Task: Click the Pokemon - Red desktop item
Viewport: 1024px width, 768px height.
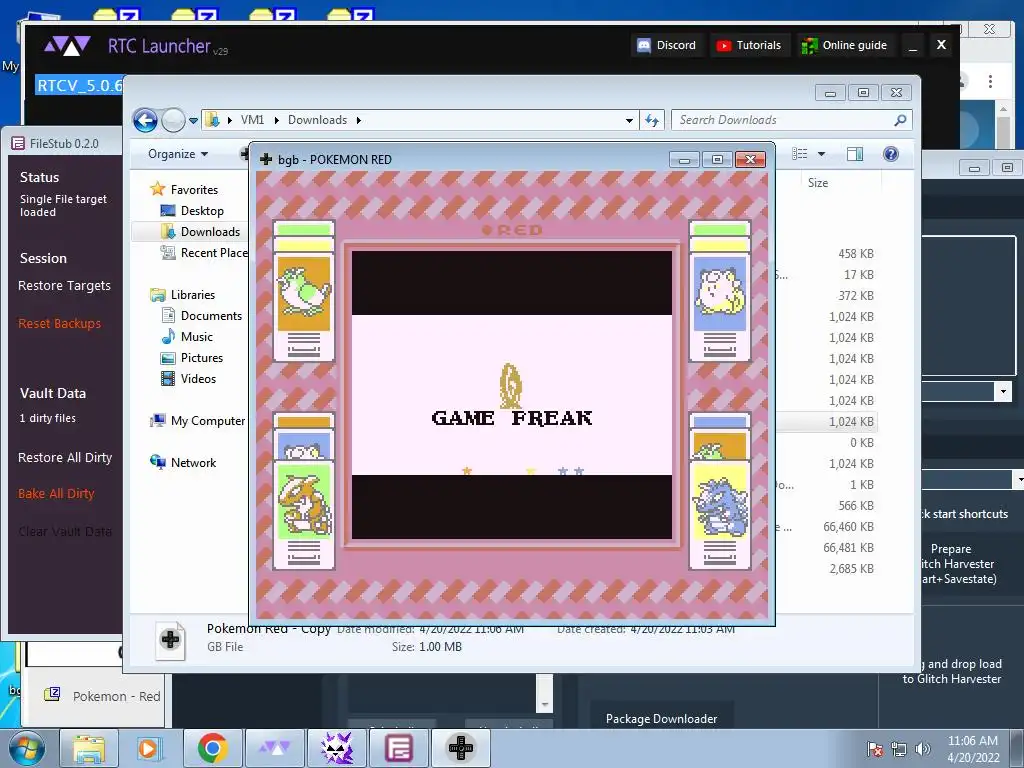Action: coord(102,696)
